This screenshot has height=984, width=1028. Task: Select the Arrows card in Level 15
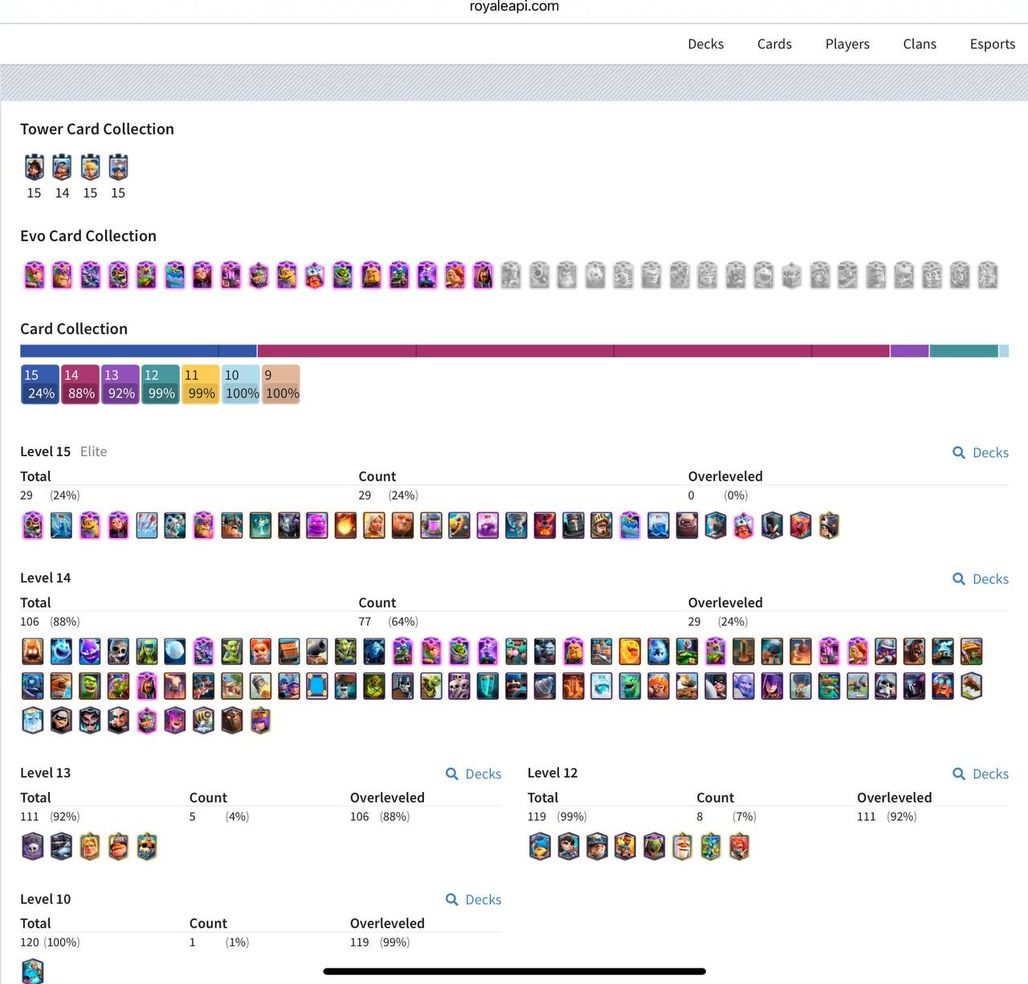(x=147, y=526)
